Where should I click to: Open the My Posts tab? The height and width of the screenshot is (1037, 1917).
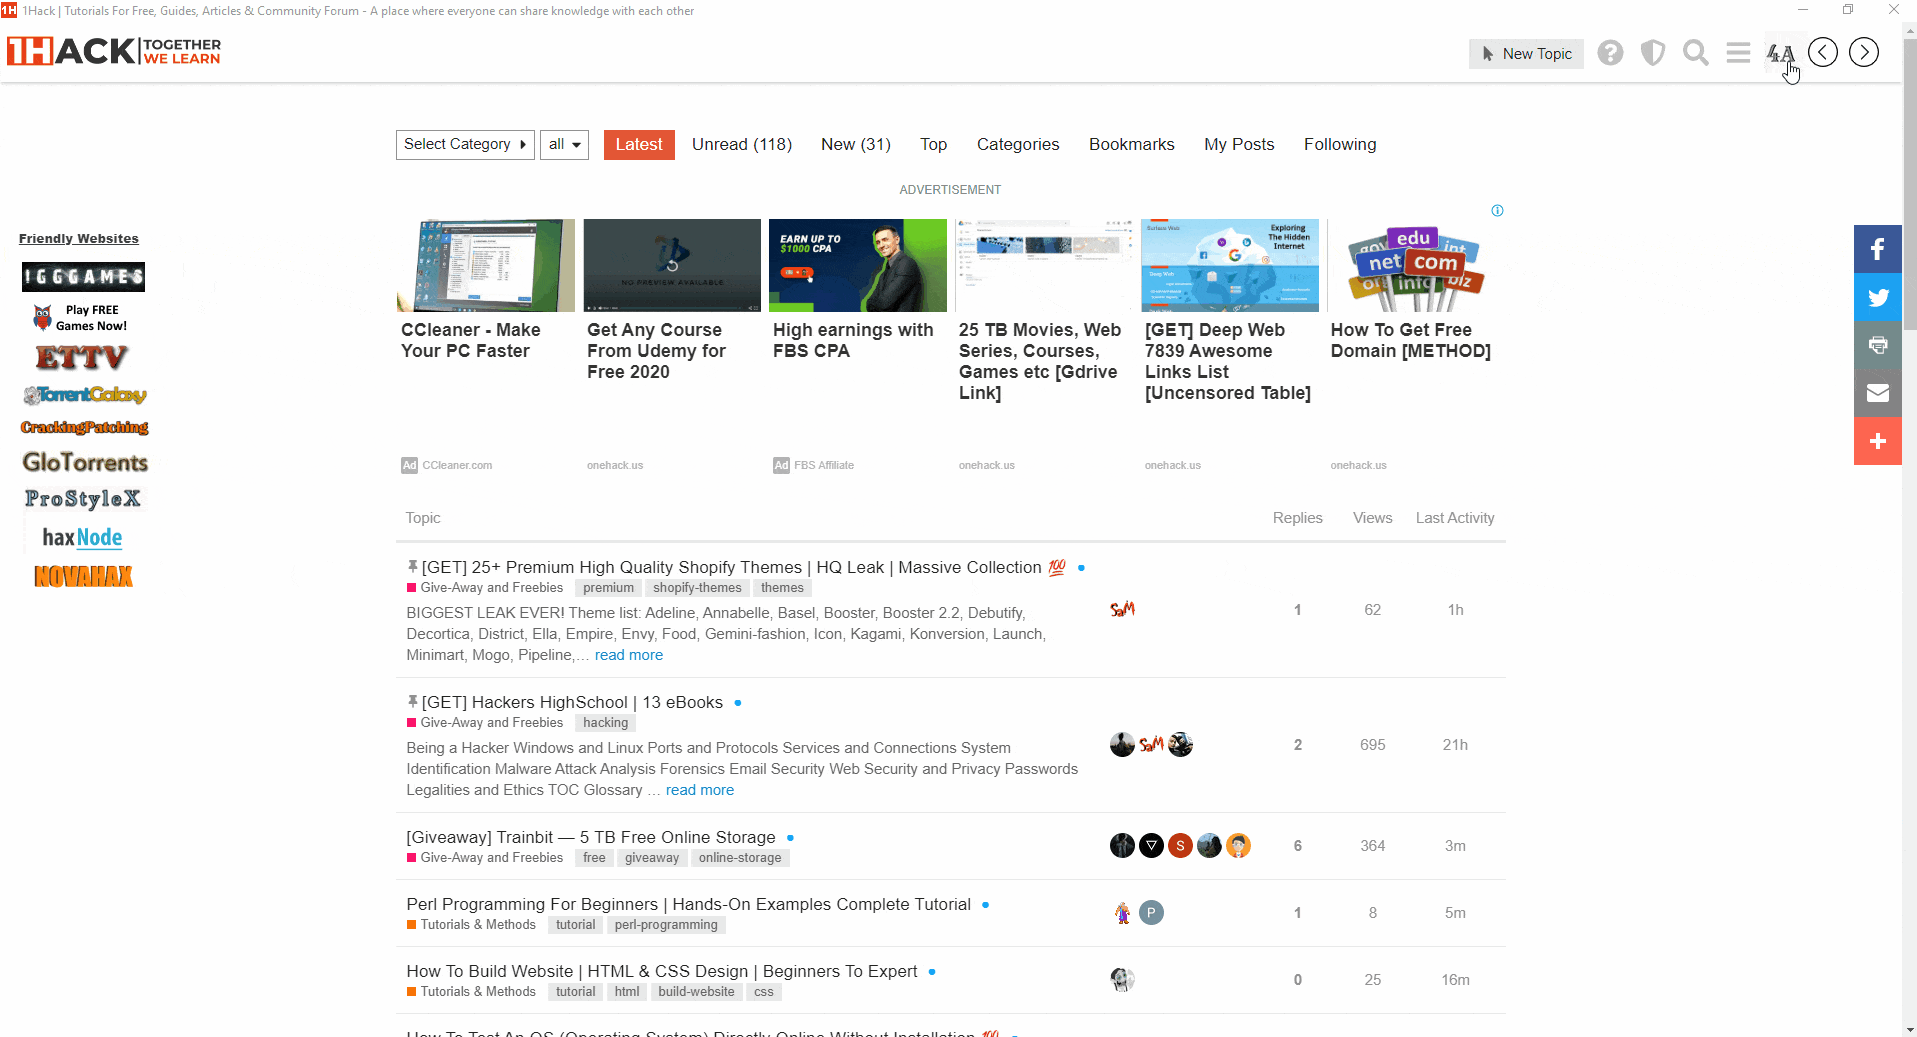pos(1239,145)
